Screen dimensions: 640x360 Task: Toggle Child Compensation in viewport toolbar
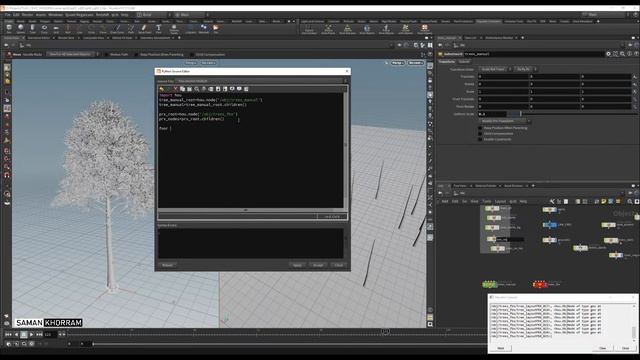[x=192, y=54]
